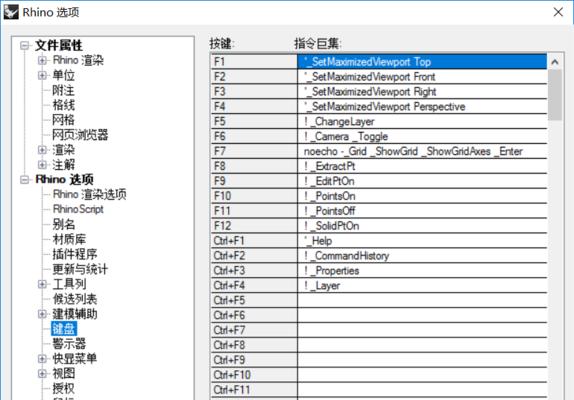Expand the 工具列 tree node

tap(42, 284)
